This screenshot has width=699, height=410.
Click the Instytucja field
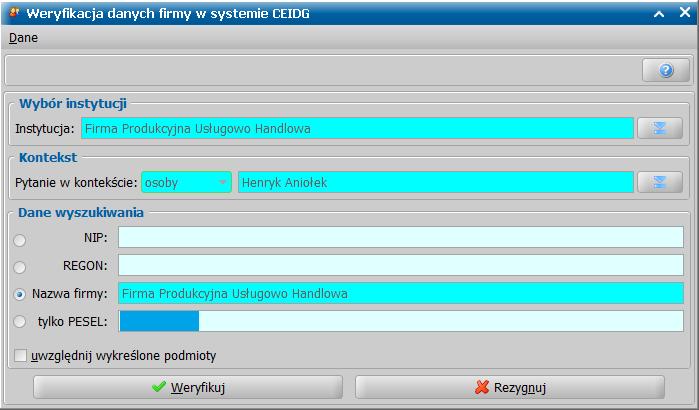coord(357,128)
